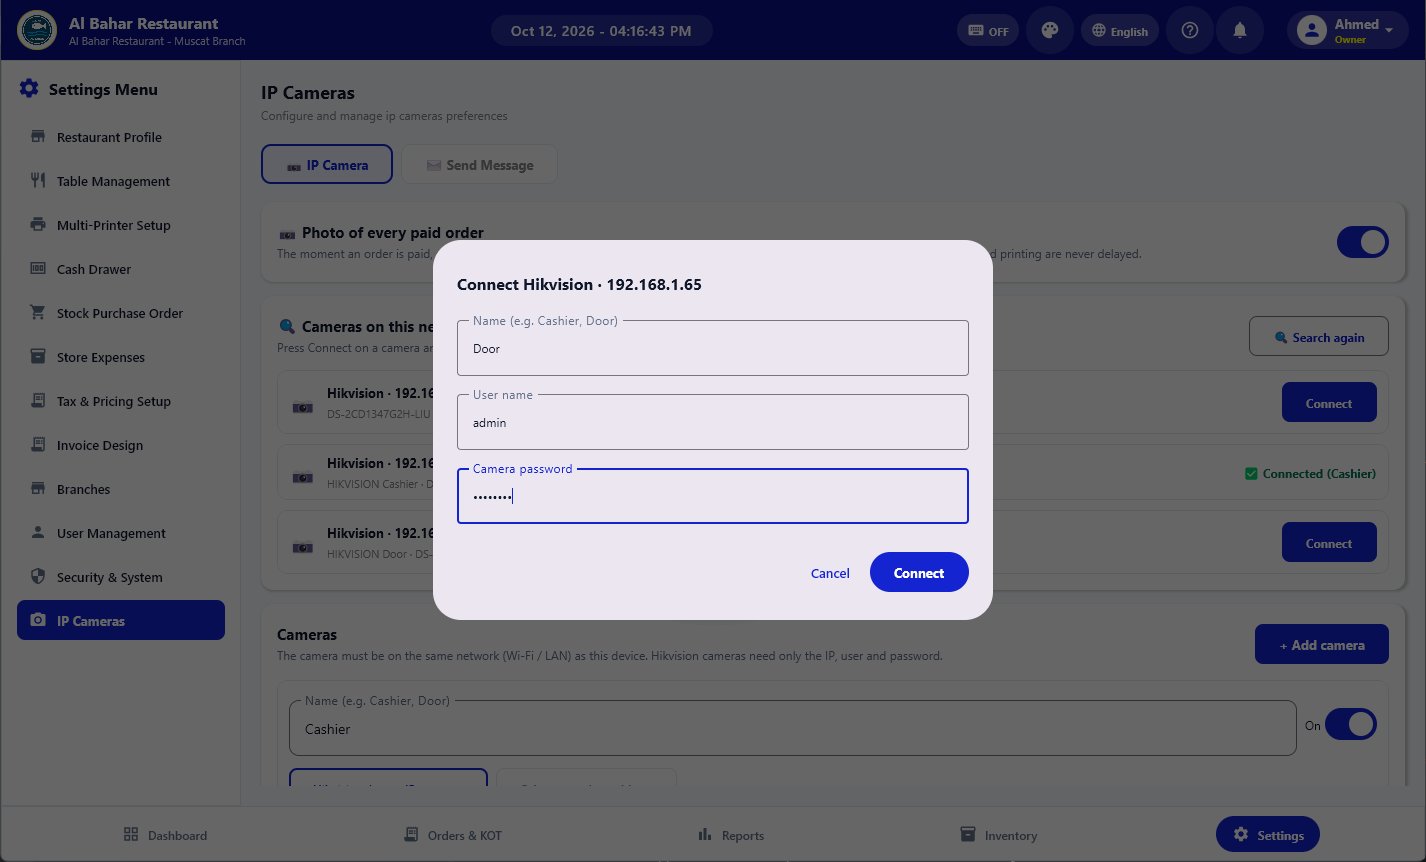Click the Settings Menu gear icon

(29, 89)
